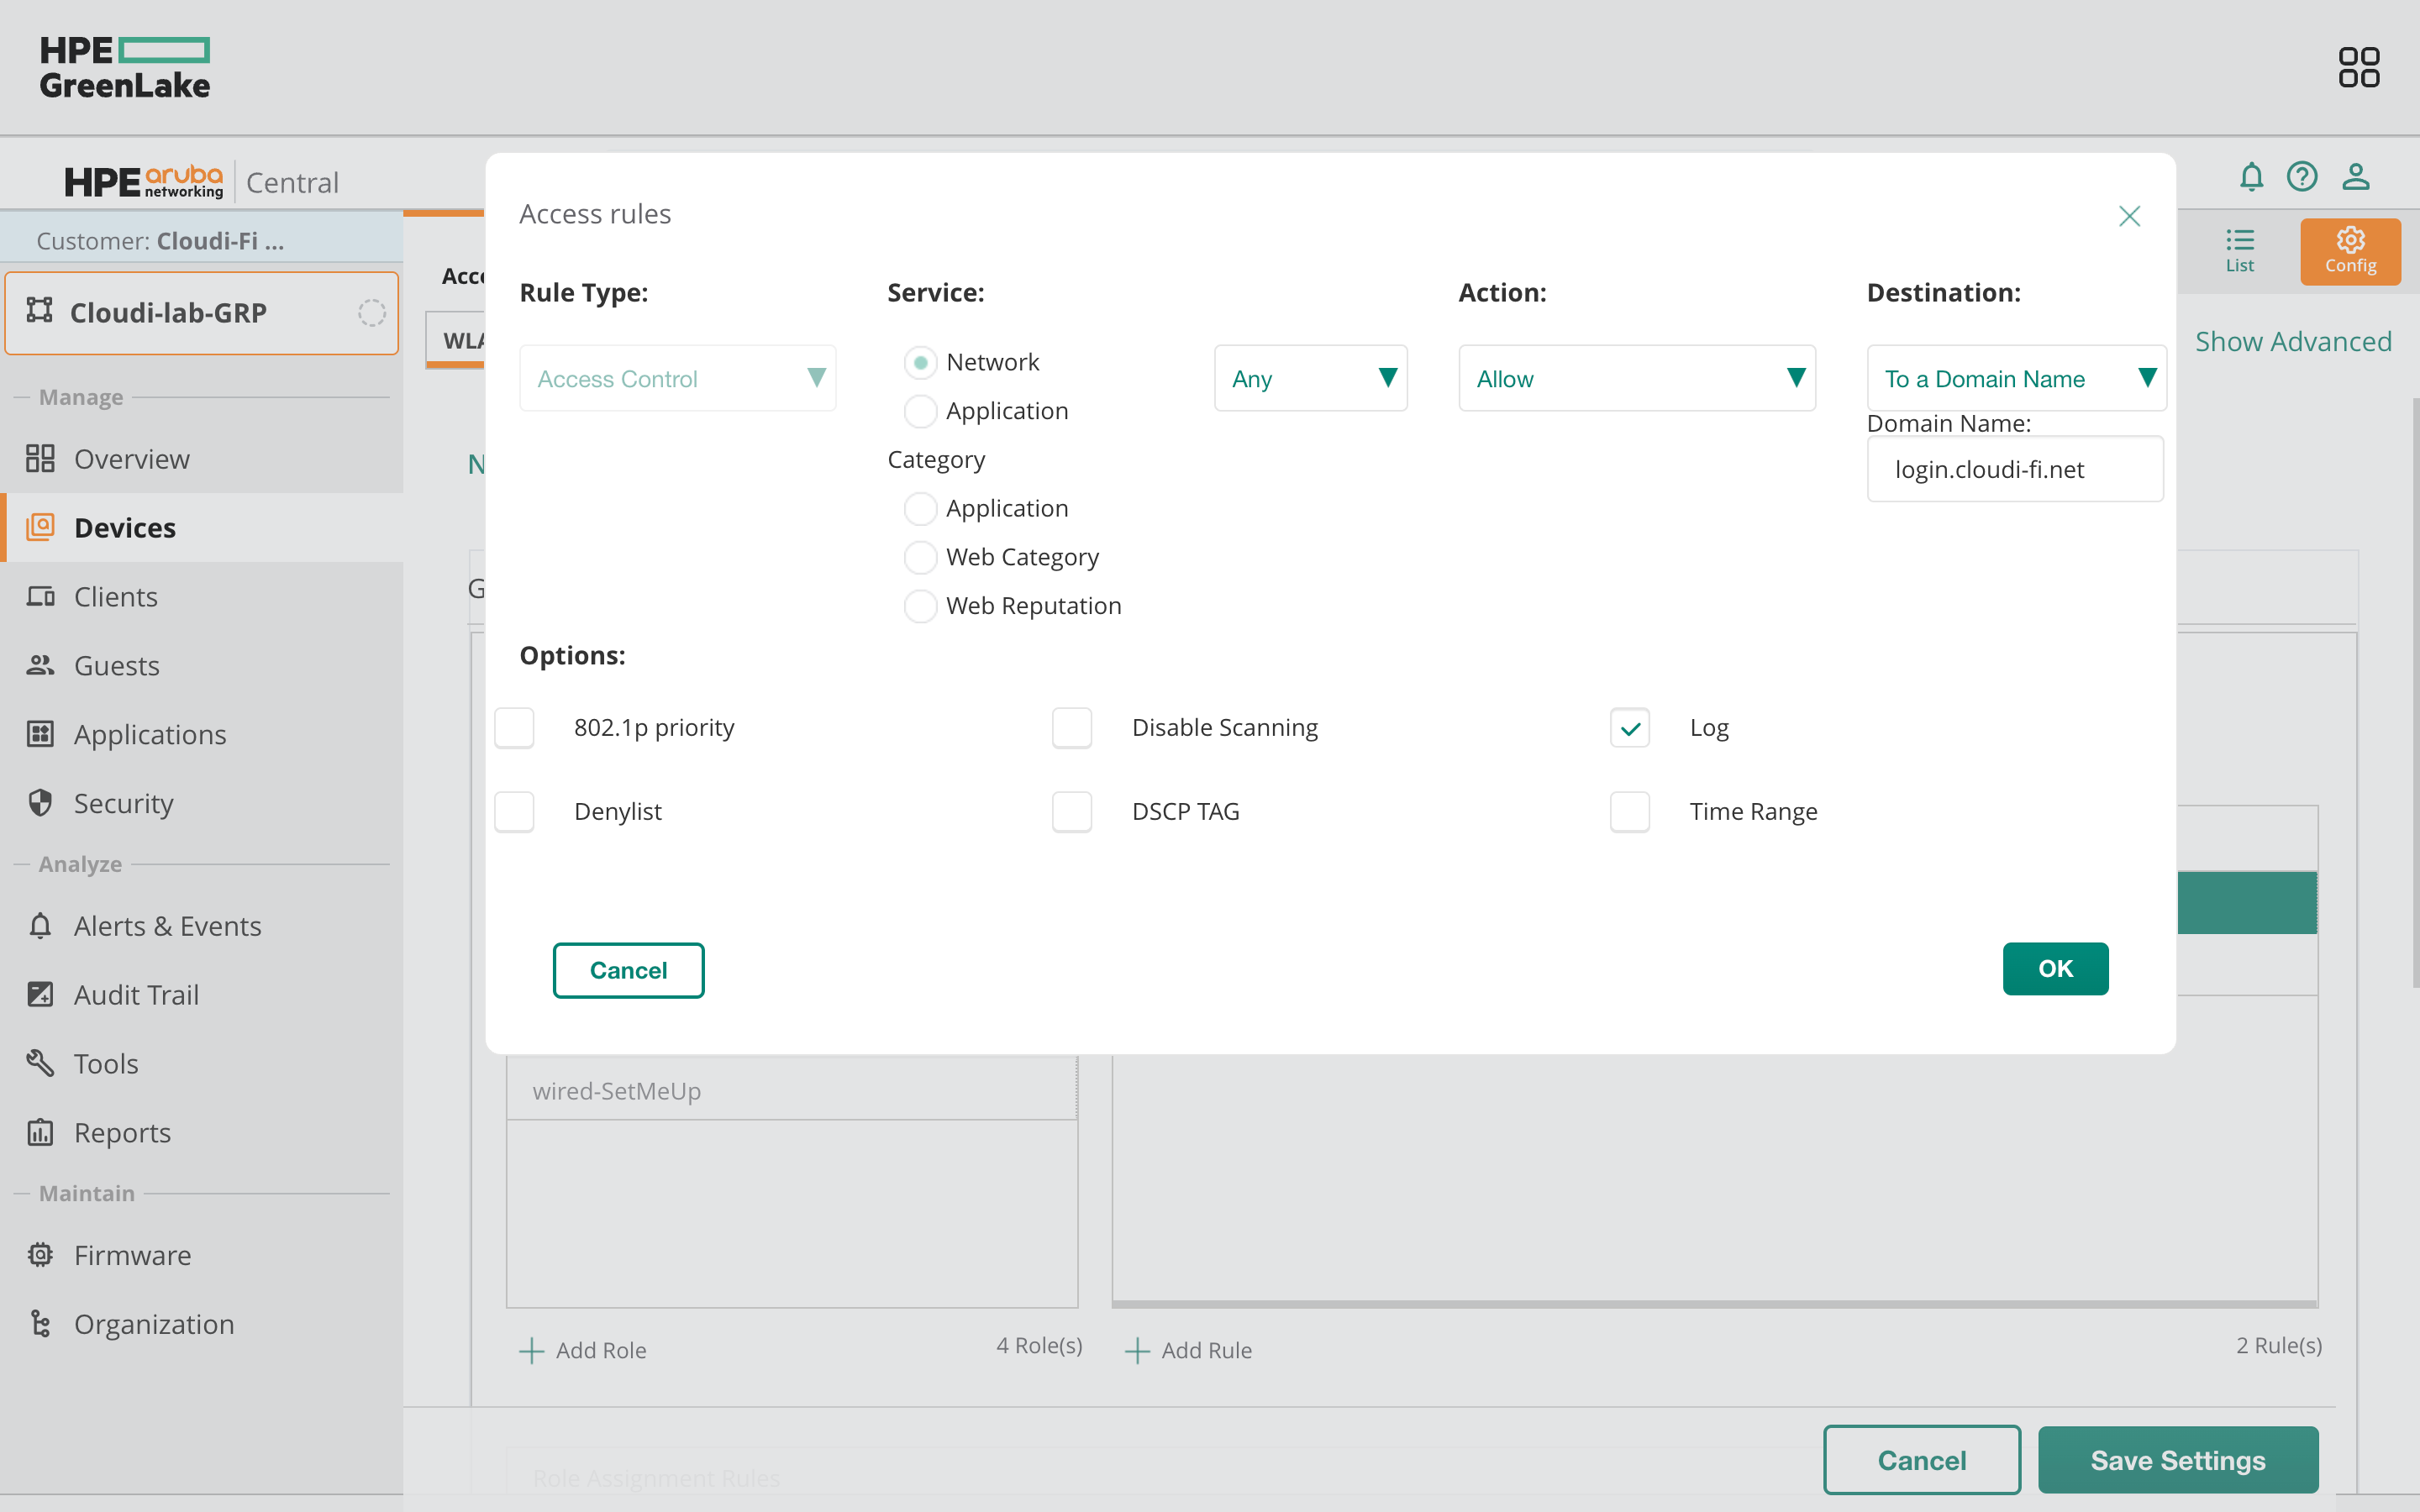Open Audit Trail in sidebar
This screenshot has width=2420, height=1512.
(136, 994)
